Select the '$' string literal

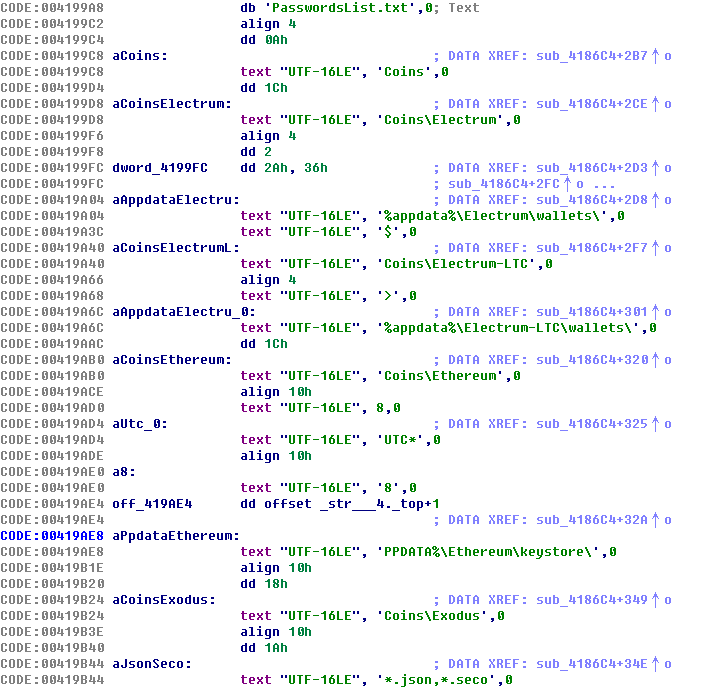click(388, 232)
